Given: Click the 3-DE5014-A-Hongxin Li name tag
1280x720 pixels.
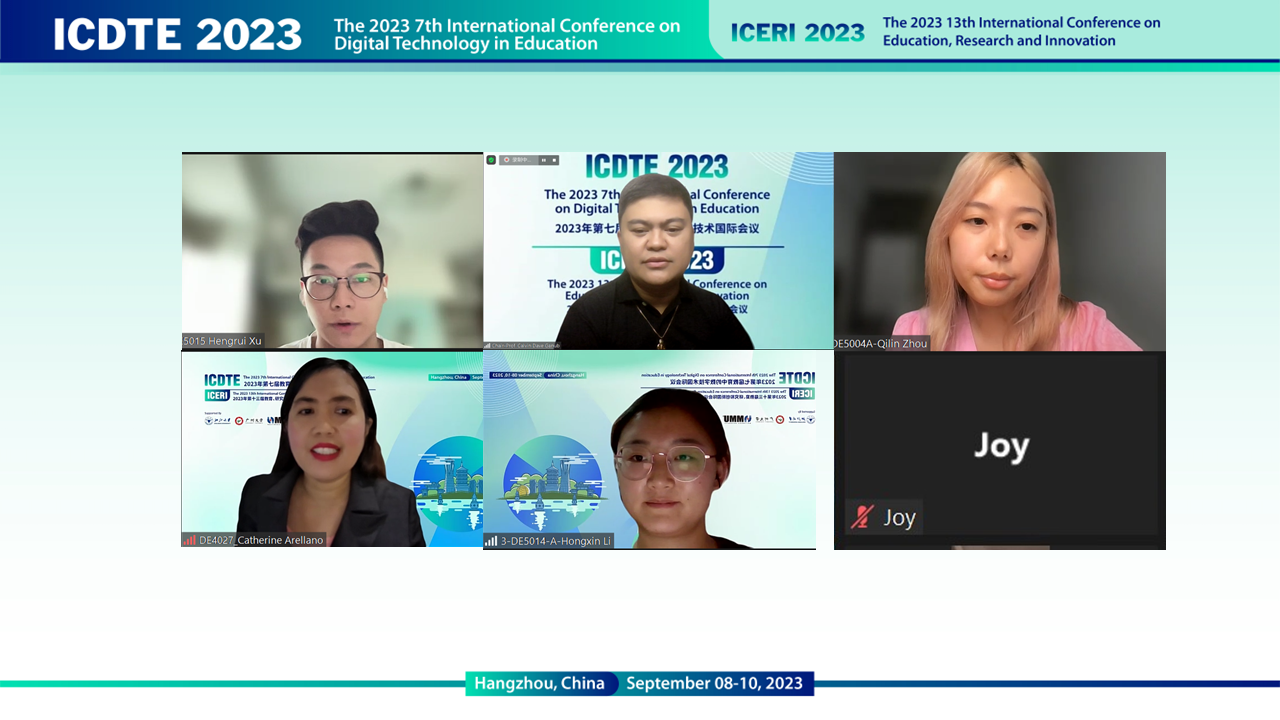Looking at the screenshot, I should coord(555,541).
